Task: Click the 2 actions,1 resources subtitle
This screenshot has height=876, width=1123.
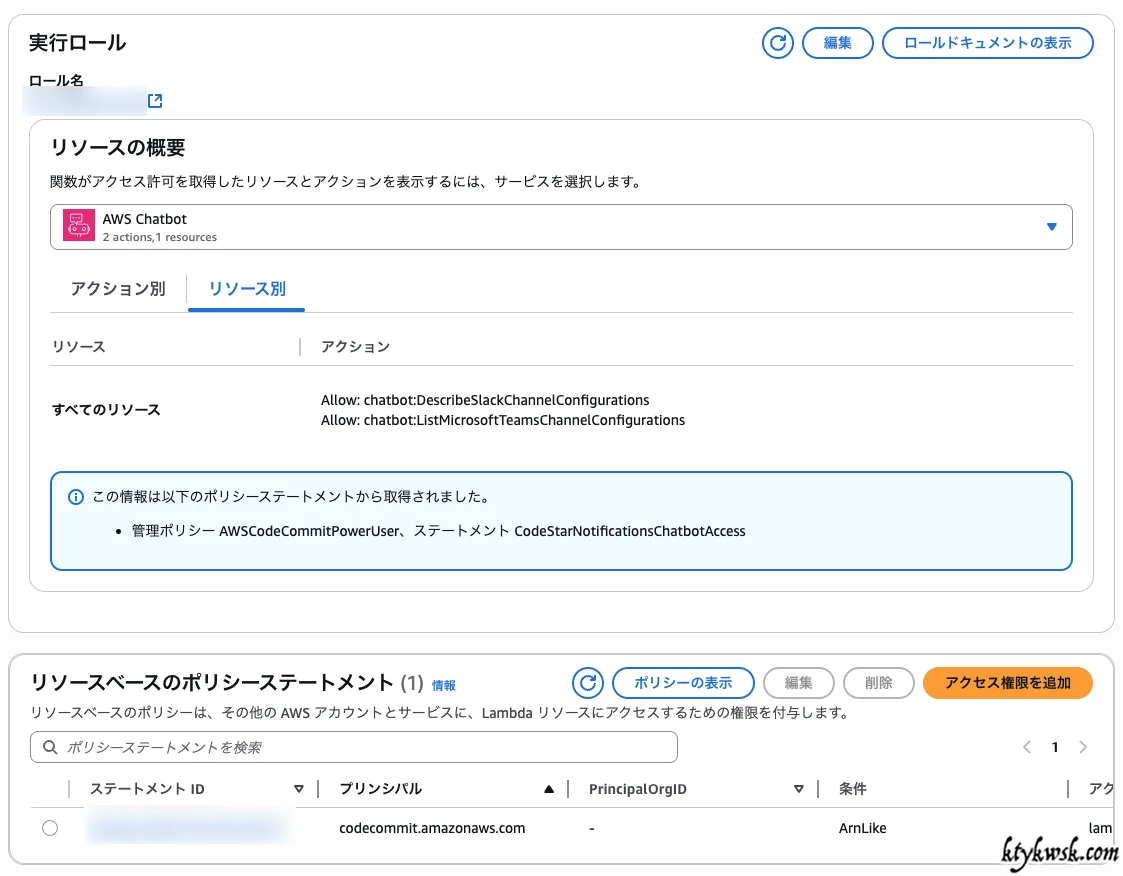Action: point(160,237)
